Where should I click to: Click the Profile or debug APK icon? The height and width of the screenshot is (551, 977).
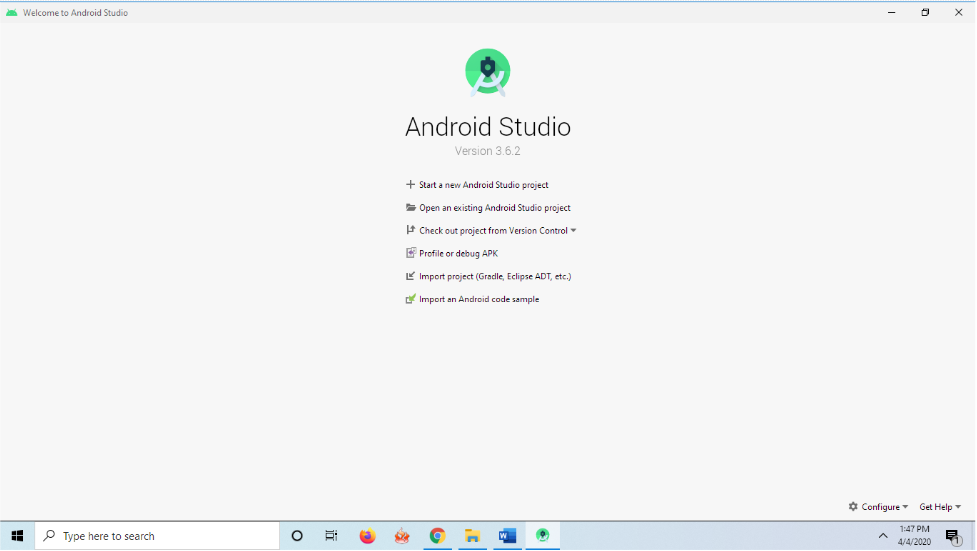[410, 254]
